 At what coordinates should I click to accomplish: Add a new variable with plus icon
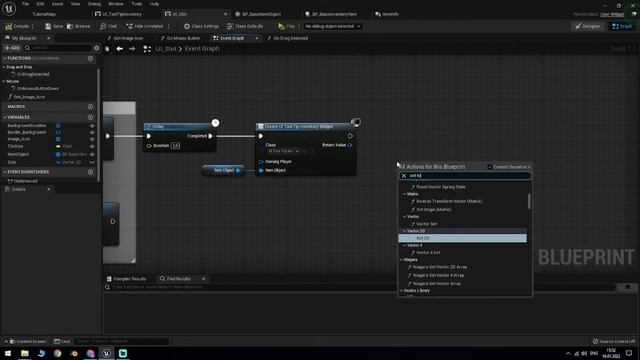pos(91,117)
